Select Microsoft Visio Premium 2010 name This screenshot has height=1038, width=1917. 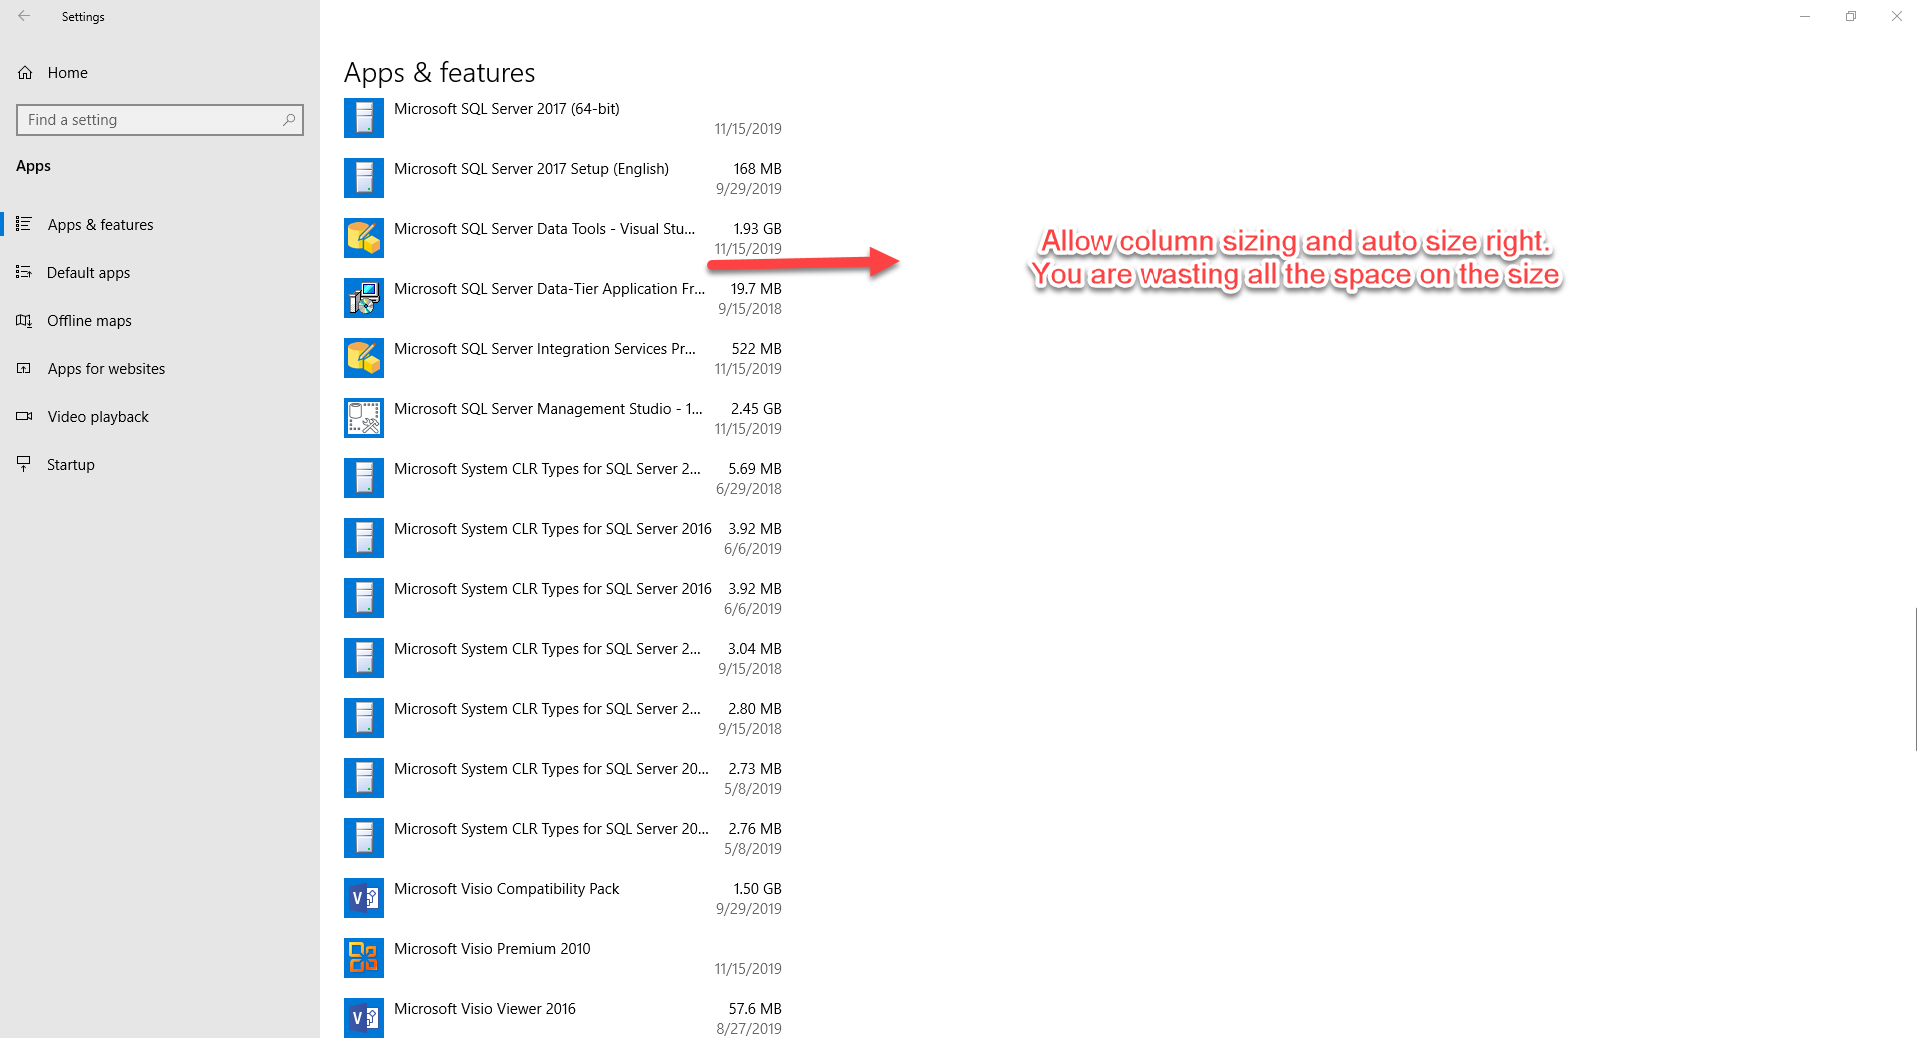(492, 949)
